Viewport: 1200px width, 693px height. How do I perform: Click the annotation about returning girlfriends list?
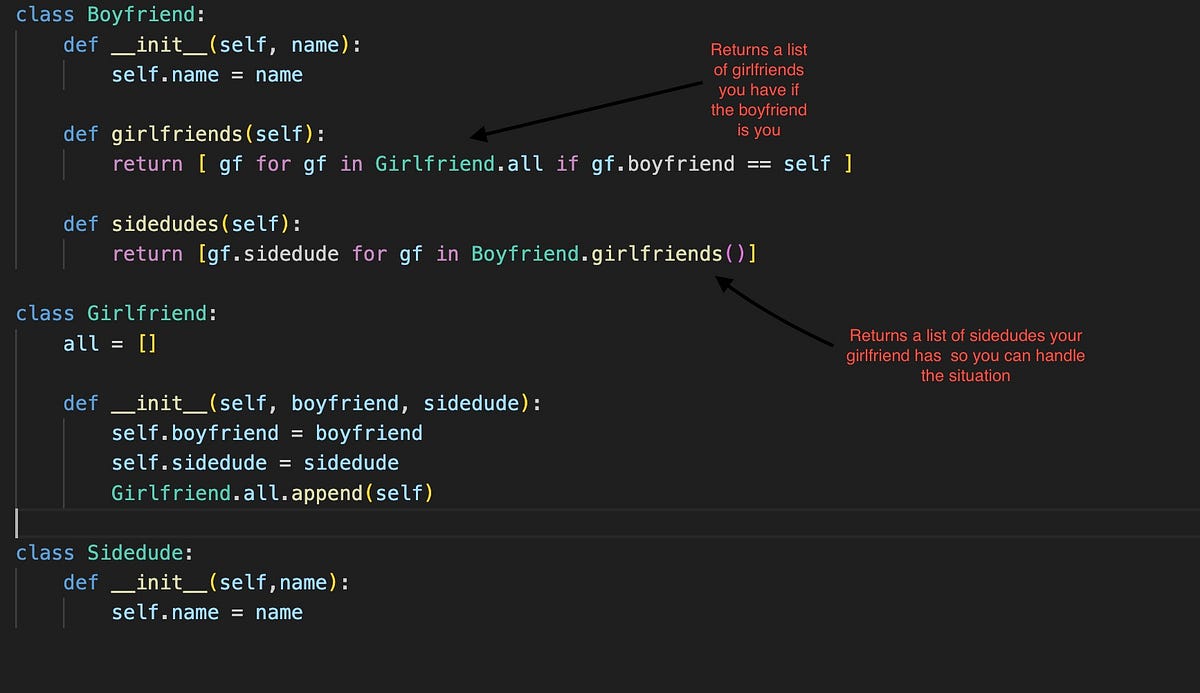tap(759, 90)
